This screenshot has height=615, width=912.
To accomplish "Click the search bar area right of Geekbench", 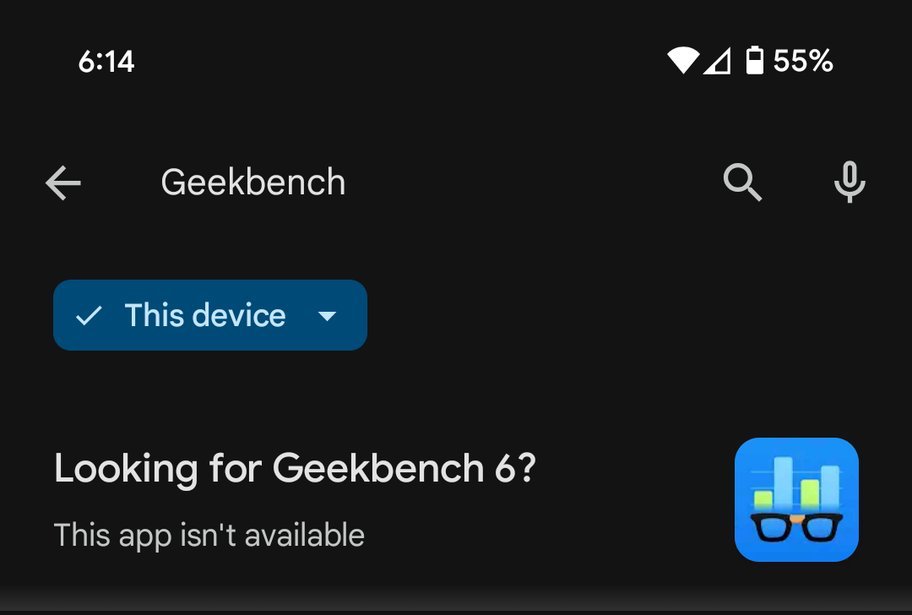I will pyautogui.click(x=530, y=183).
